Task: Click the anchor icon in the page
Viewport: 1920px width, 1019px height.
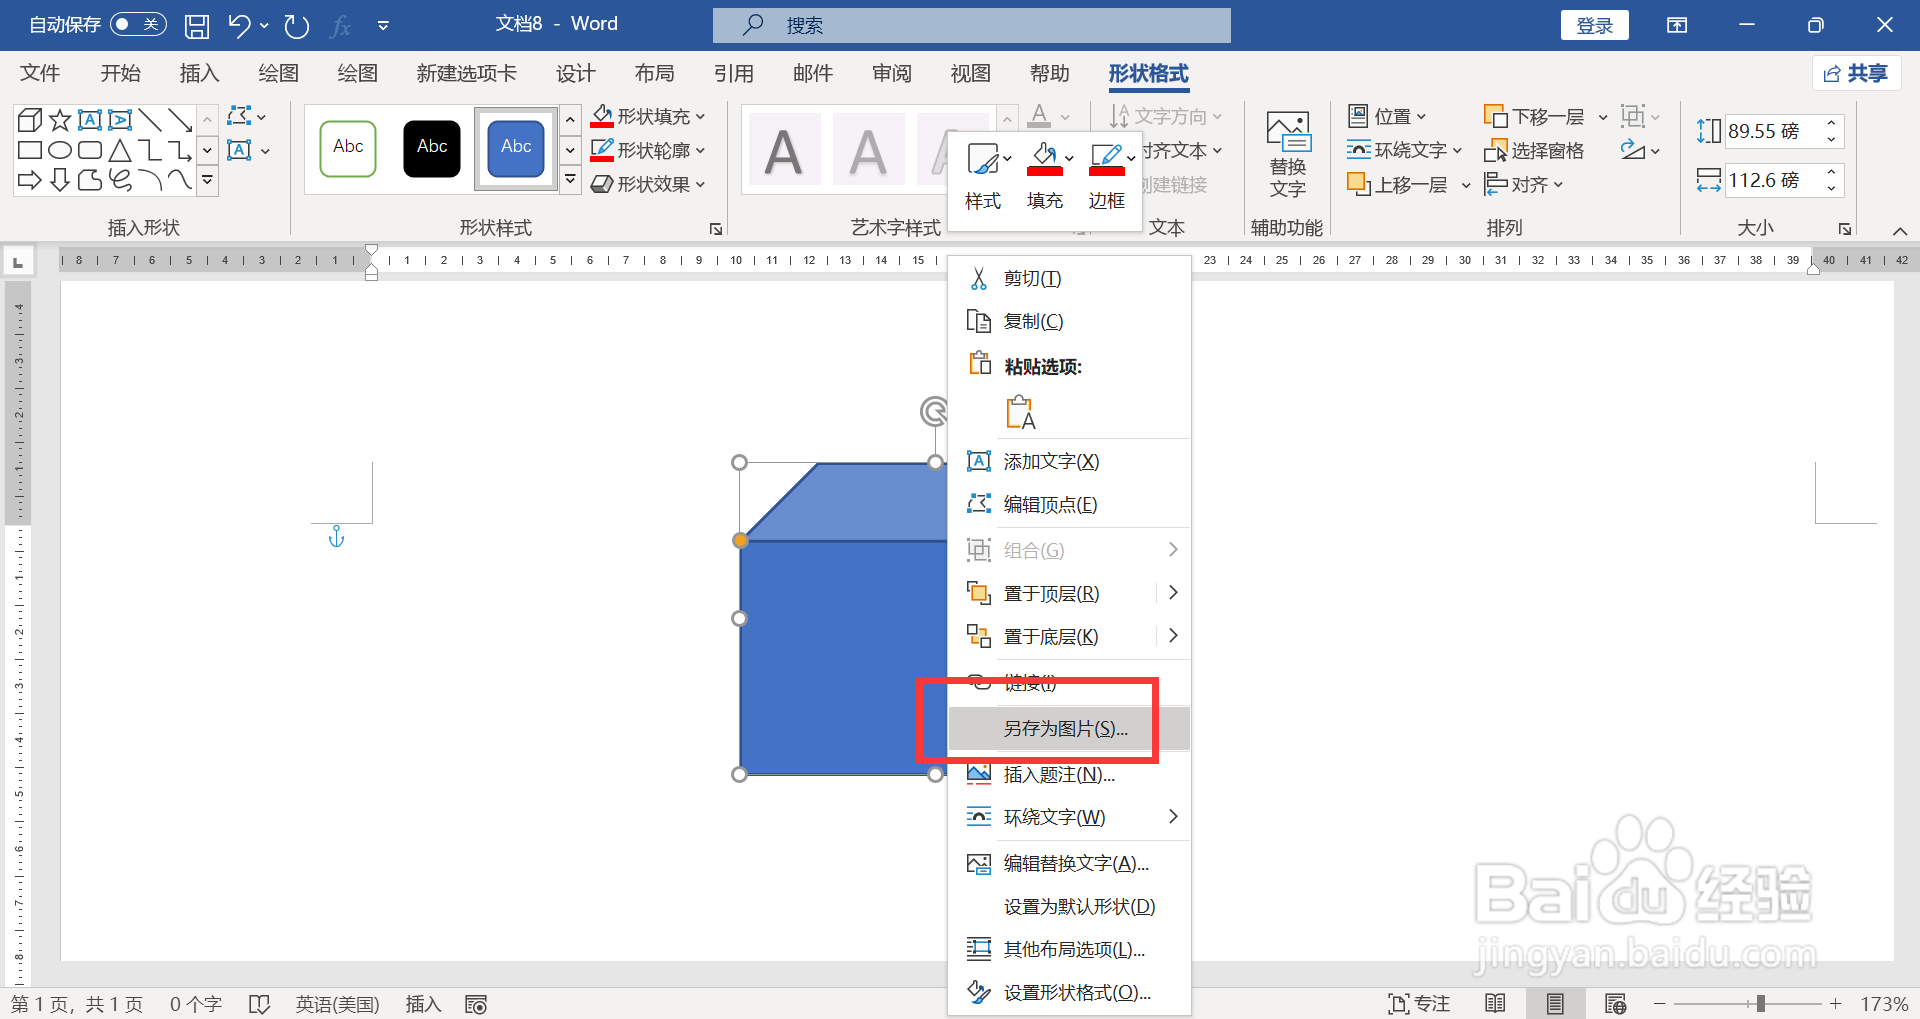Action: [x=336, y=537]
